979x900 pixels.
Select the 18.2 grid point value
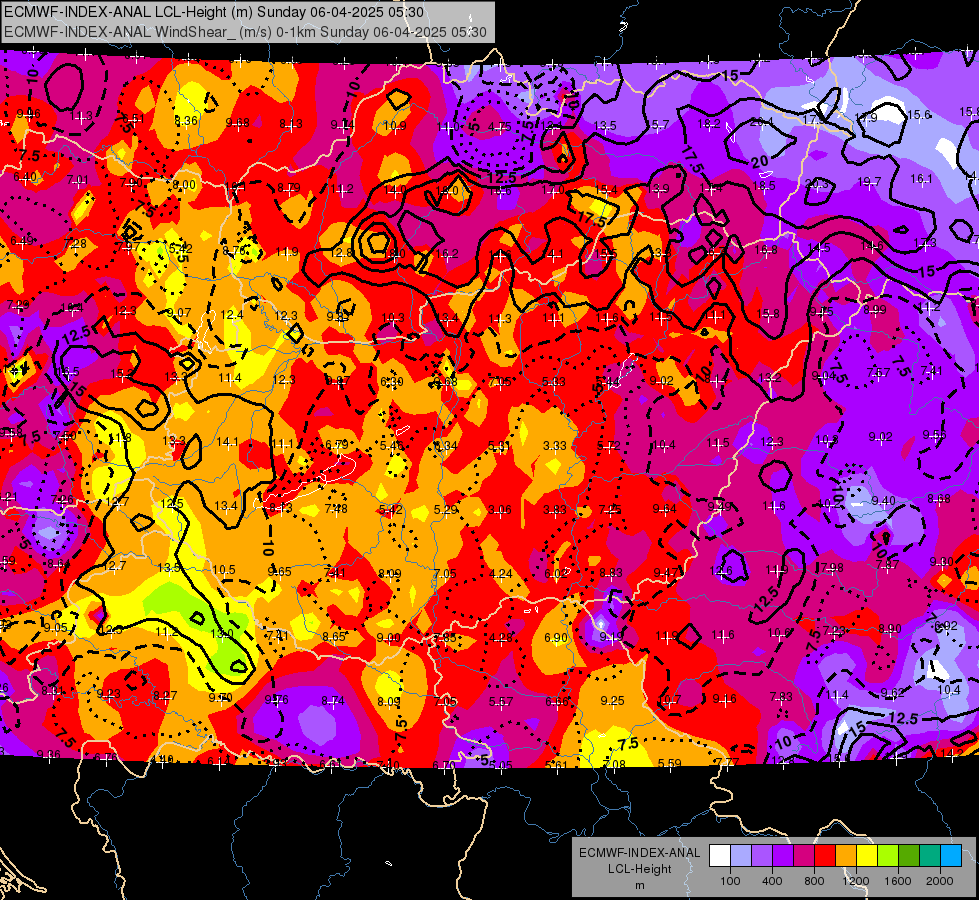(709, 124)
